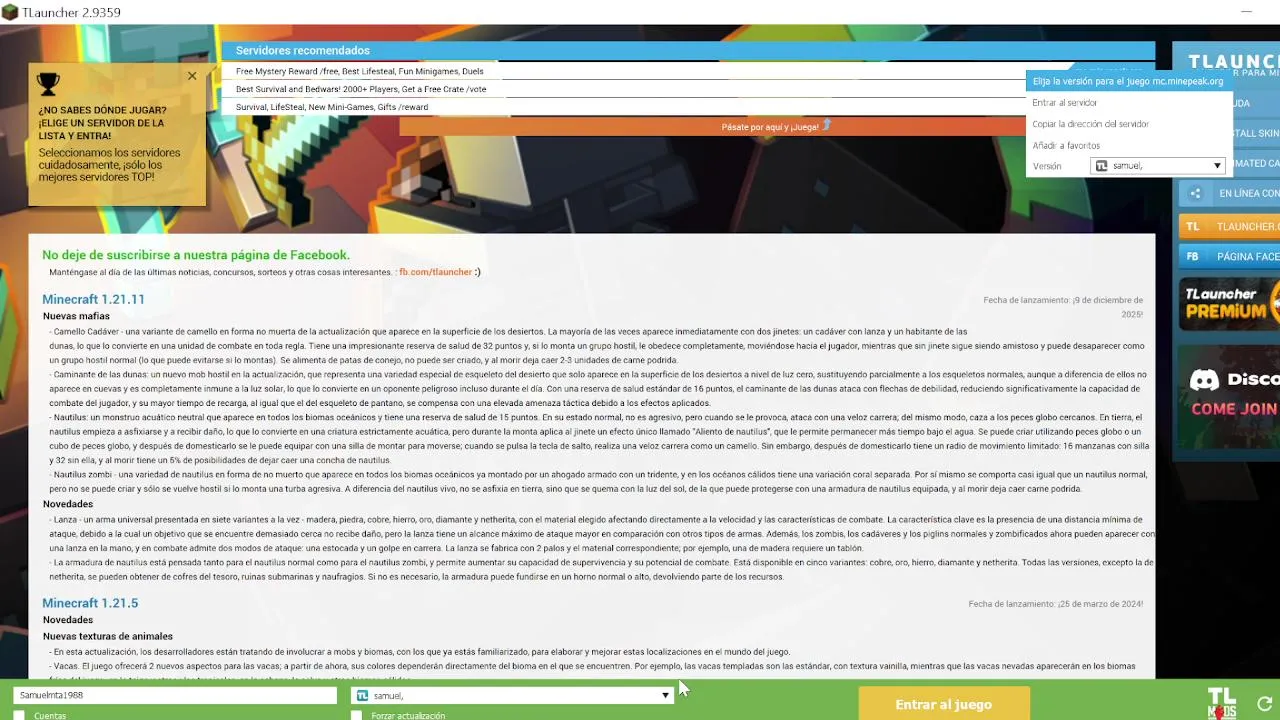Image resolution: width=1280 pixels, height=720 pixels.
Task: Click the PÁGINA FACE sidebar button
Action: tap(1229, 257)
